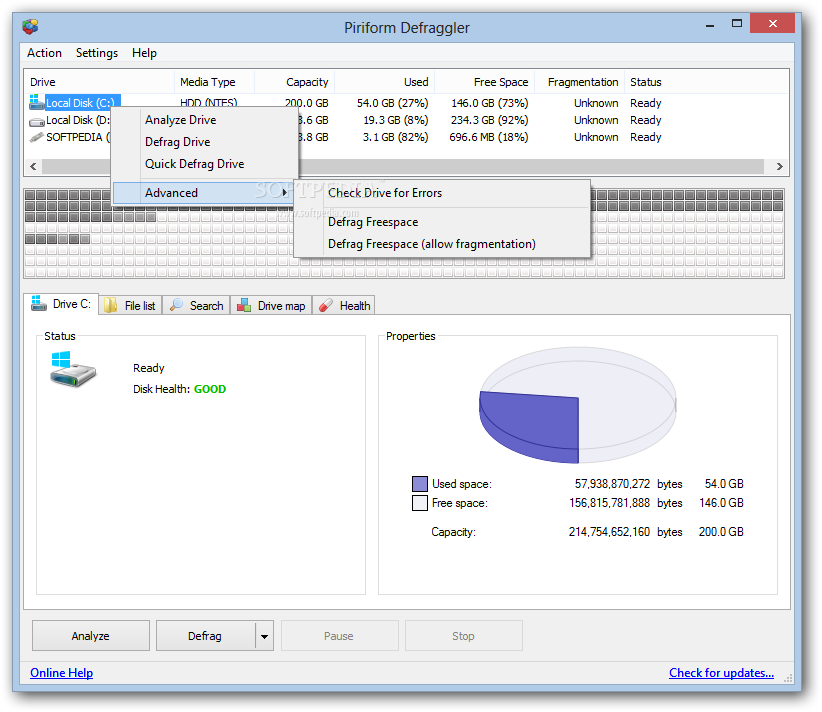Click the Health tab pill icon
This screenshot has height=712, width=822.
tap(326, 305)
